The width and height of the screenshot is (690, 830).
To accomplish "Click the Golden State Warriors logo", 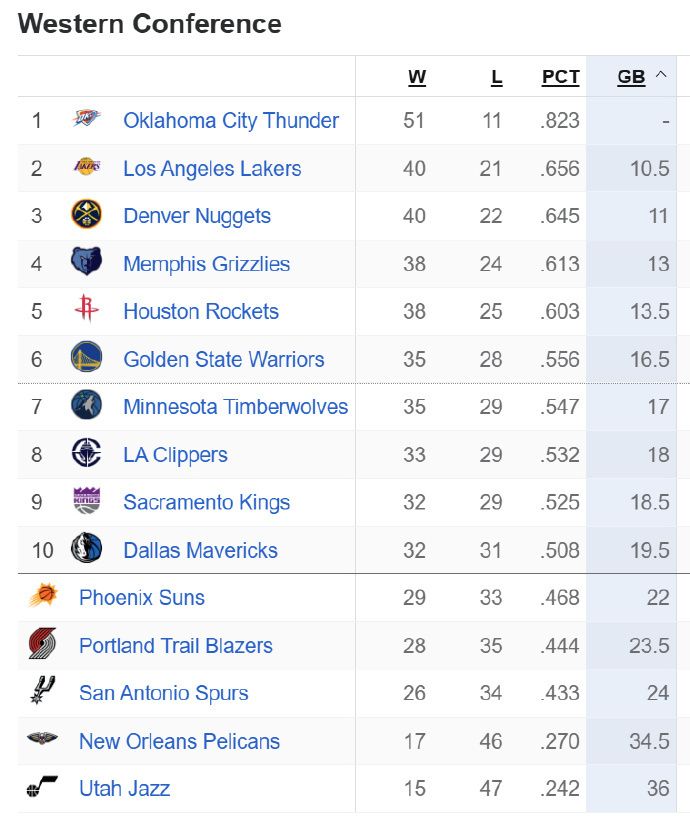I will (x=87, y=358).
